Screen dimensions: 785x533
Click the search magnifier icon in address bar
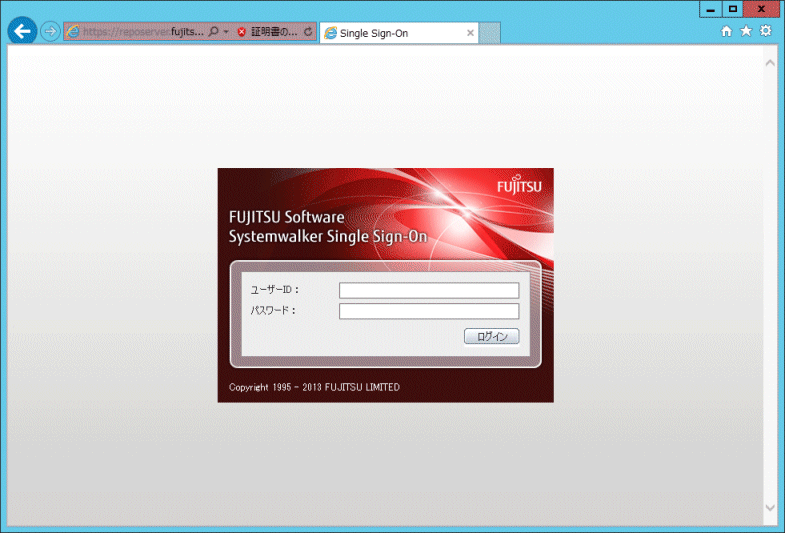pyautogui.click(x=214, y=32)
